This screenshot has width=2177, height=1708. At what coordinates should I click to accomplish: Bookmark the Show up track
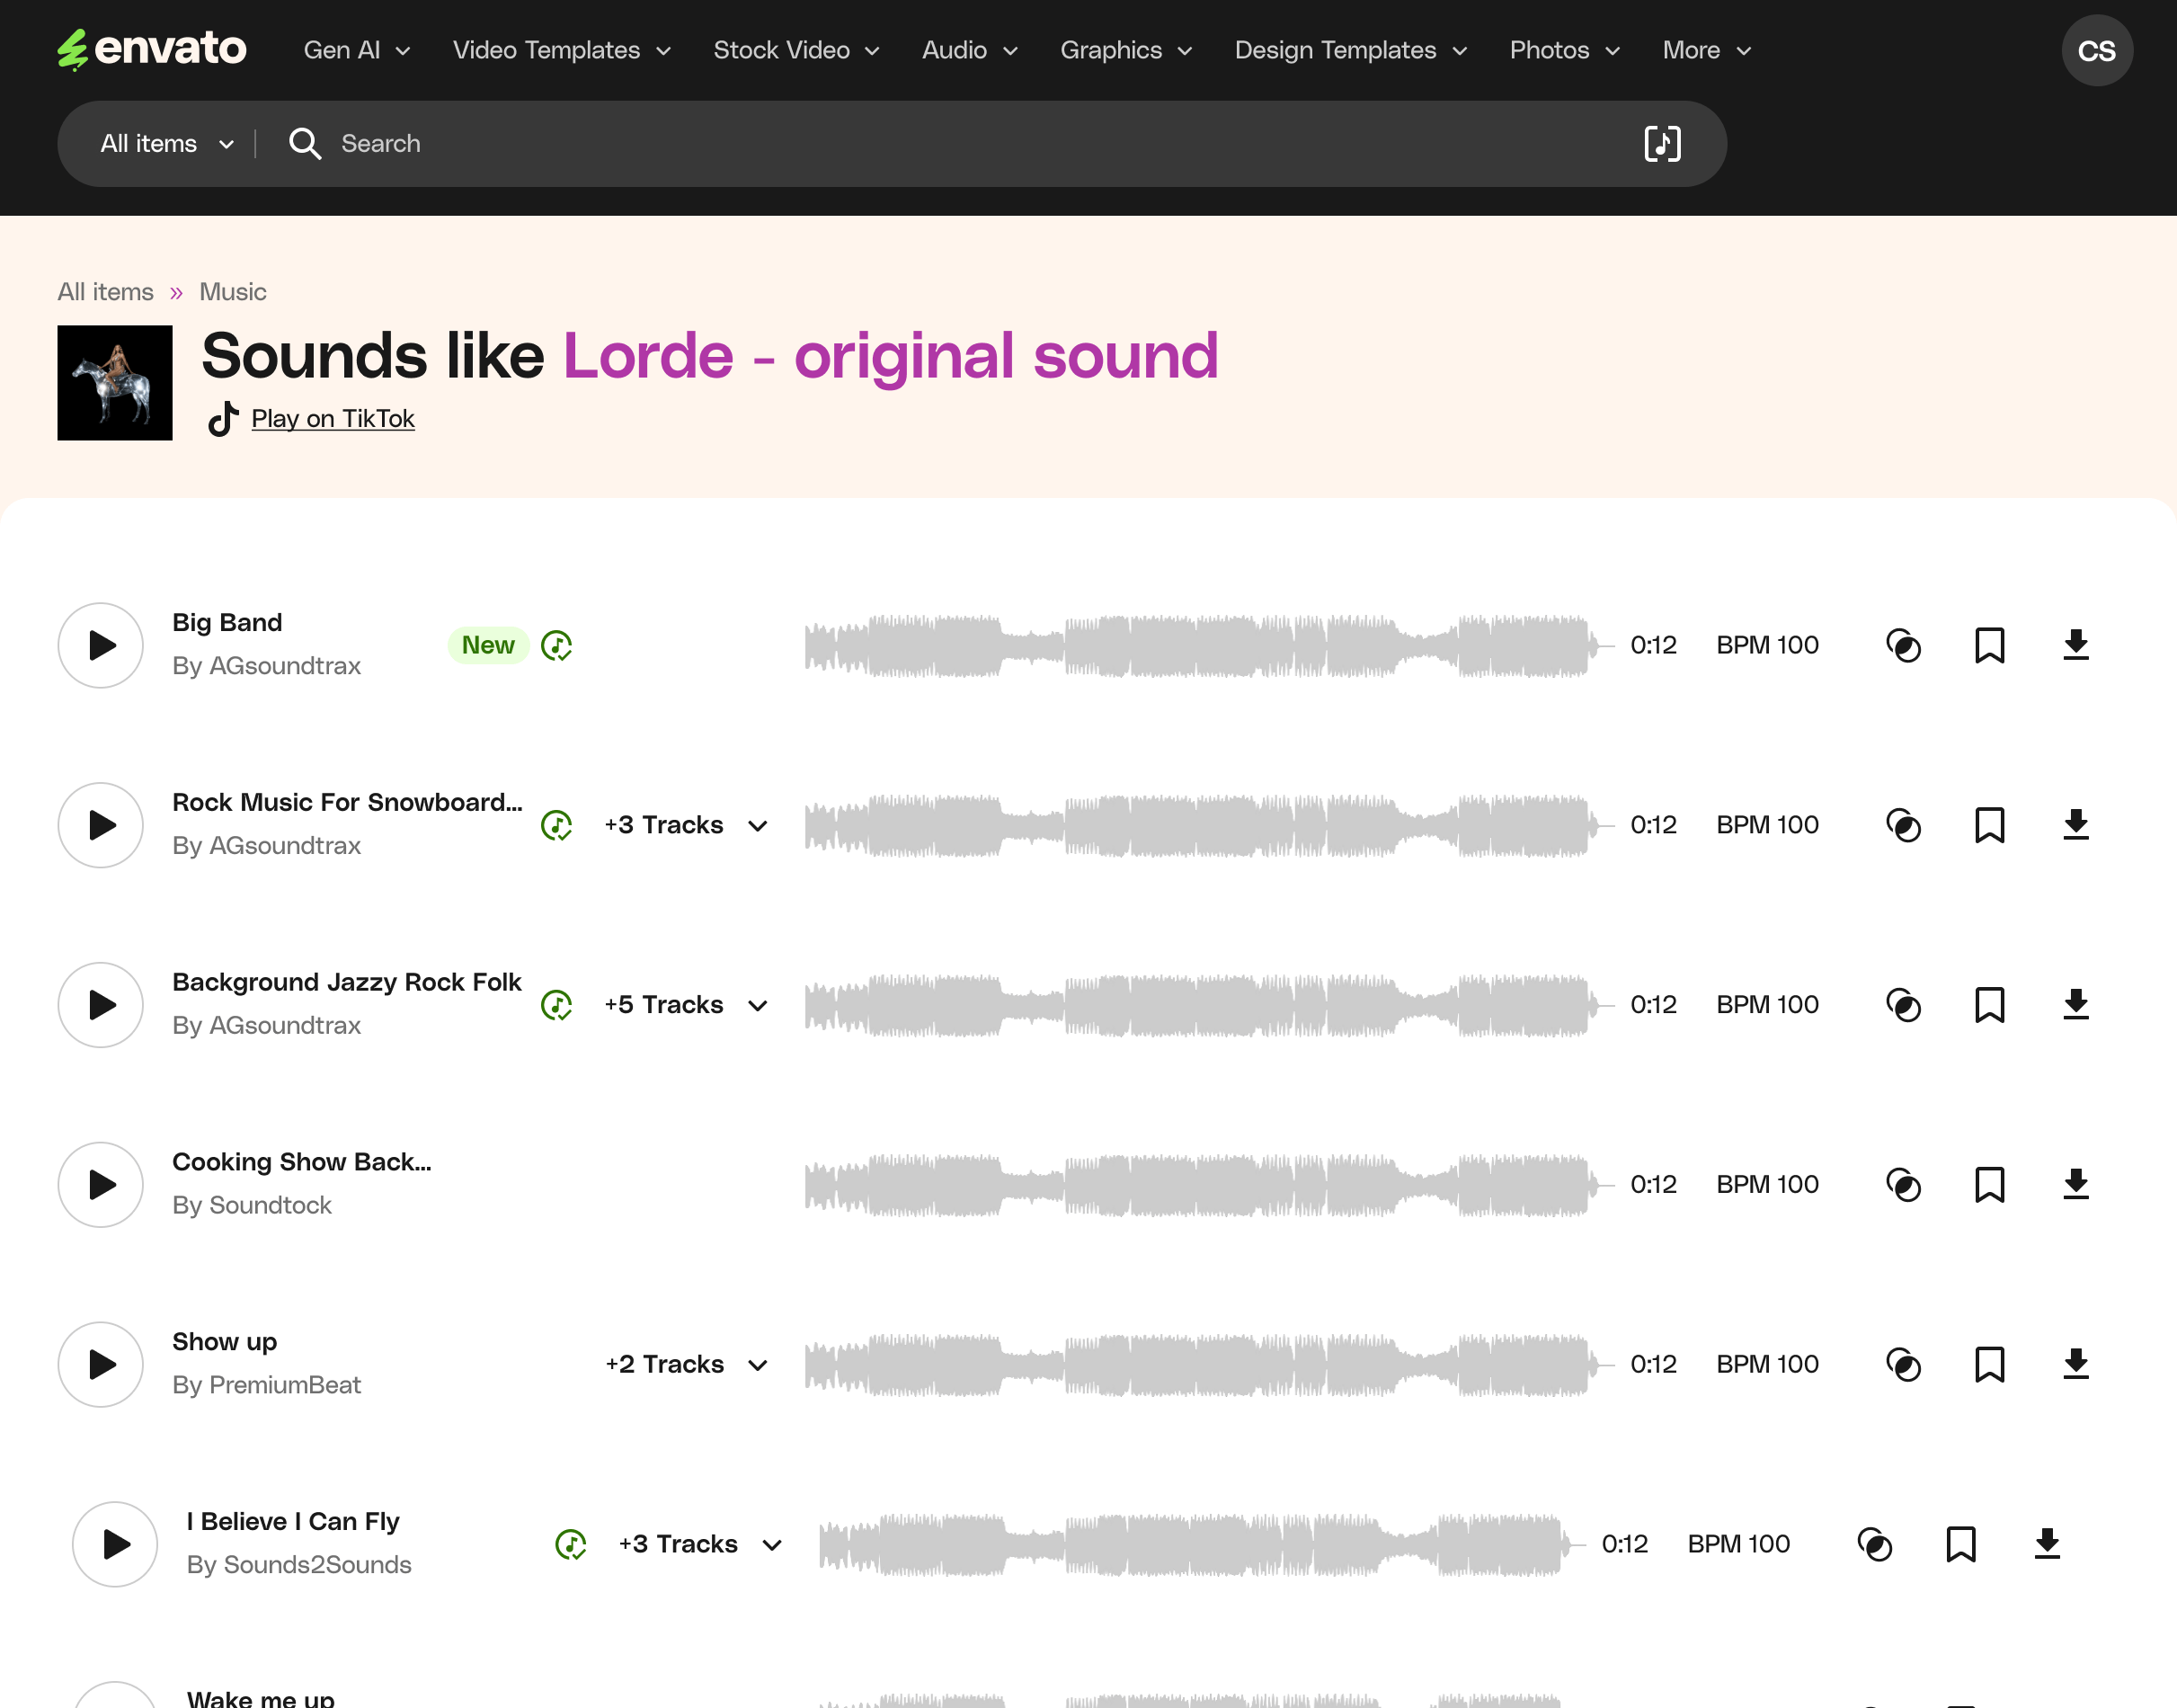pos(1988,1364)
